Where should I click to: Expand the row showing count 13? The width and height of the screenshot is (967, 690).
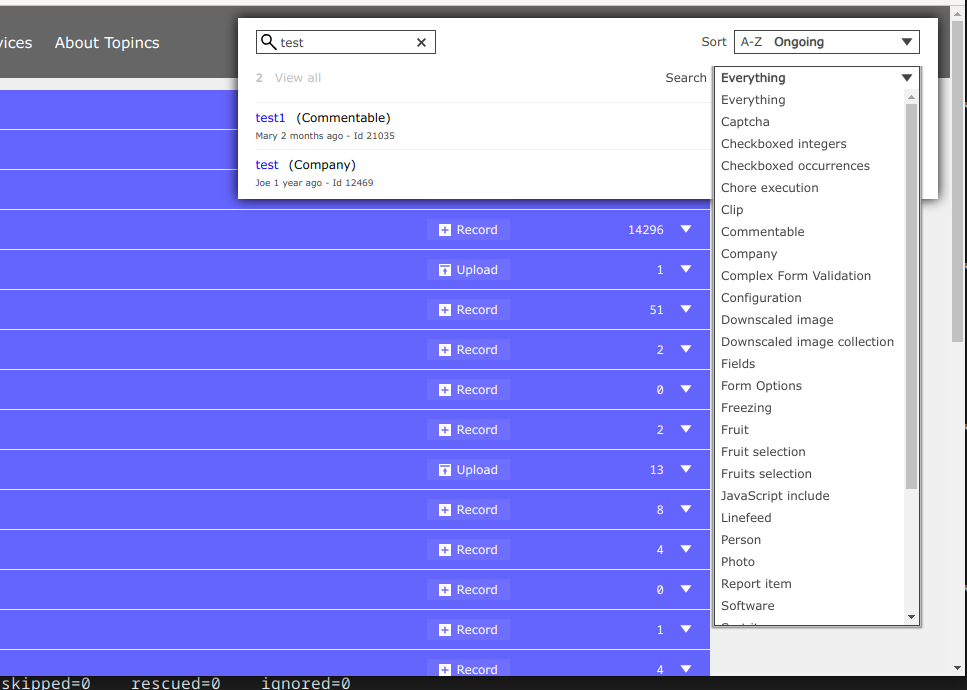686,470
